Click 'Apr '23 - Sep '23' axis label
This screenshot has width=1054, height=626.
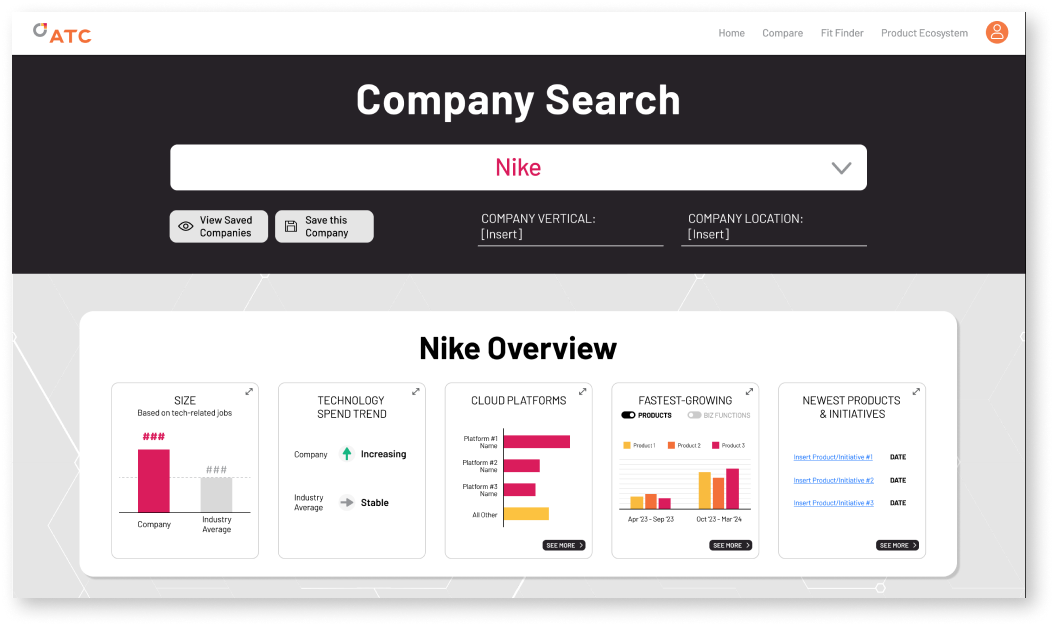point(651,519)
